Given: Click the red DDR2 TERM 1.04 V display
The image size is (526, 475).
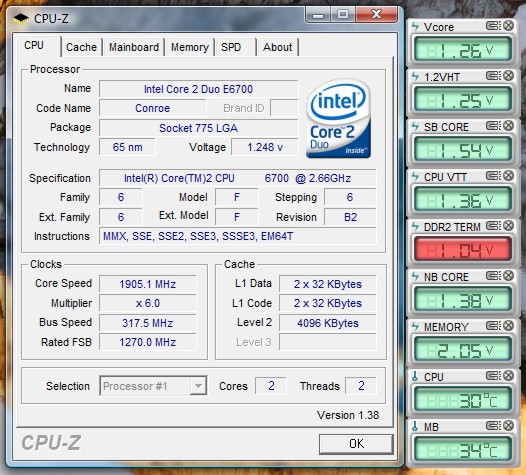Looking at the screenshot, I should click(x=463, y=250).
